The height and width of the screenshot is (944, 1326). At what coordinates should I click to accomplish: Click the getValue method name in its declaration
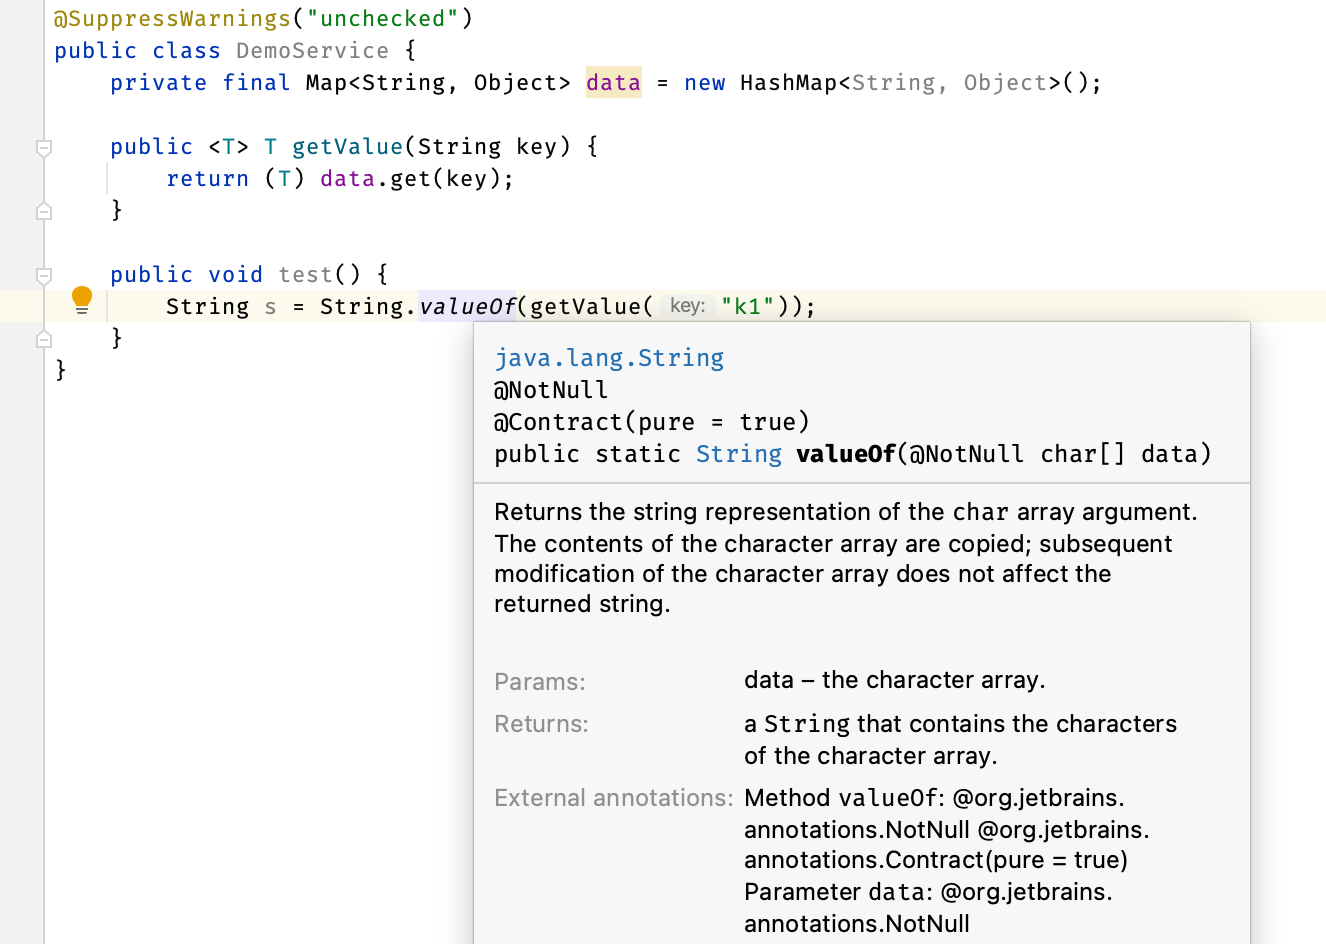pyautogui.click(x=347, y=146)
